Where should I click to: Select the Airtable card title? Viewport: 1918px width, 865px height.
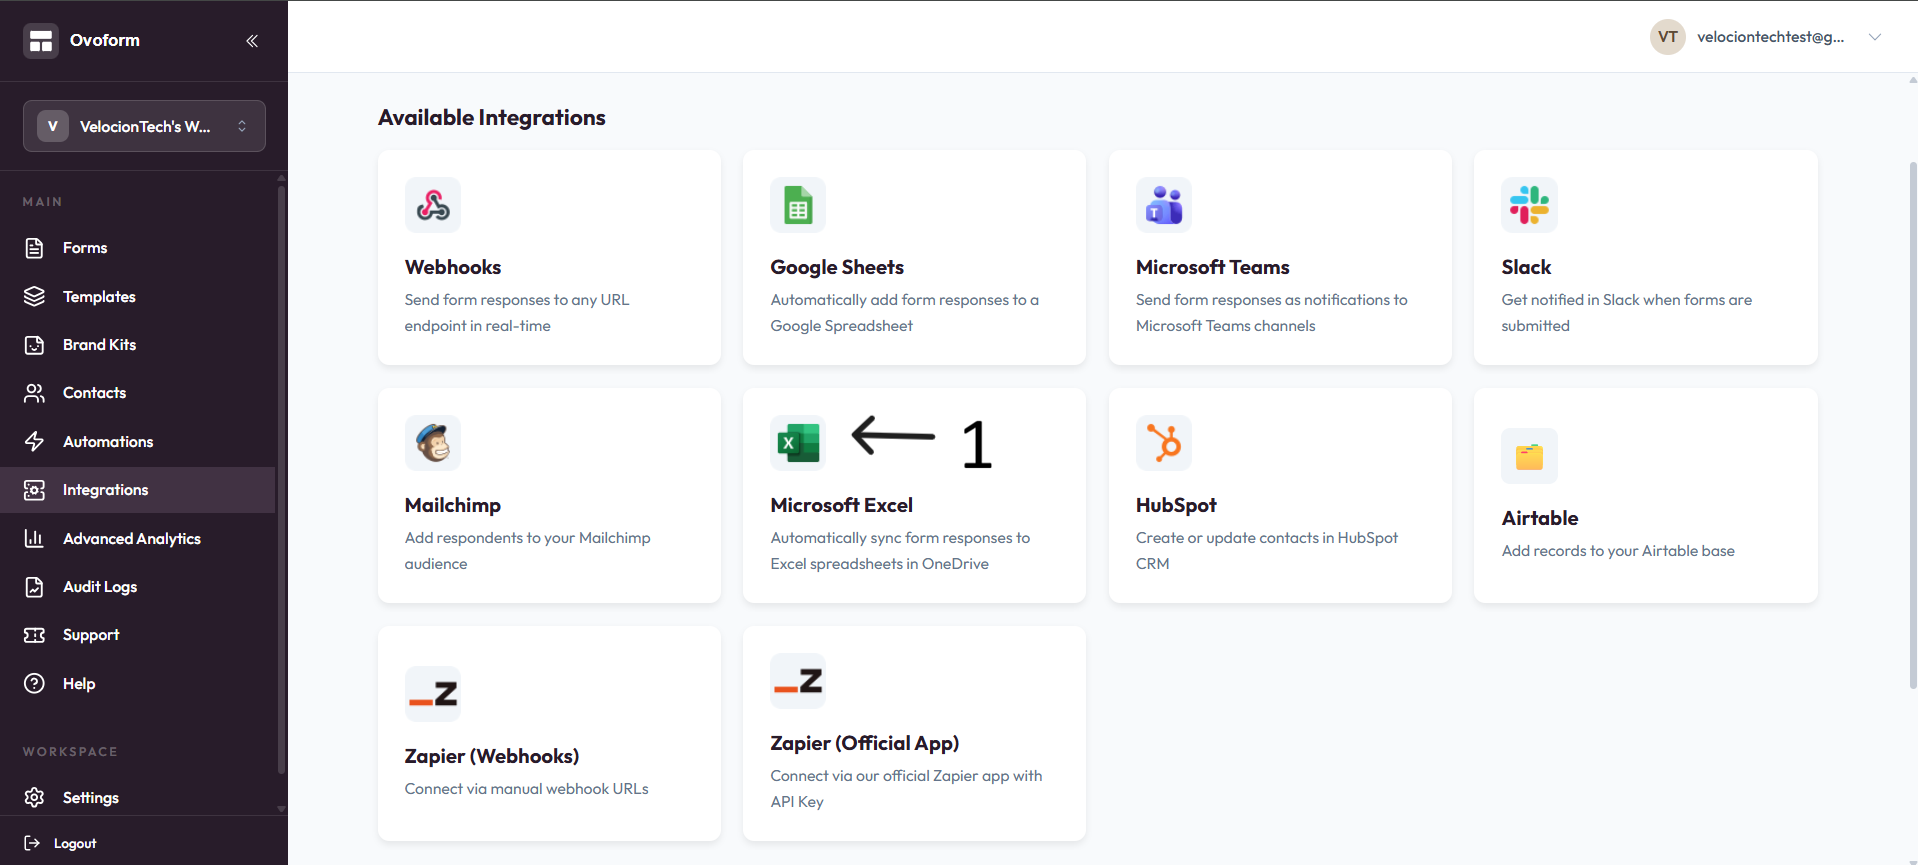[x=1540, y=518]
